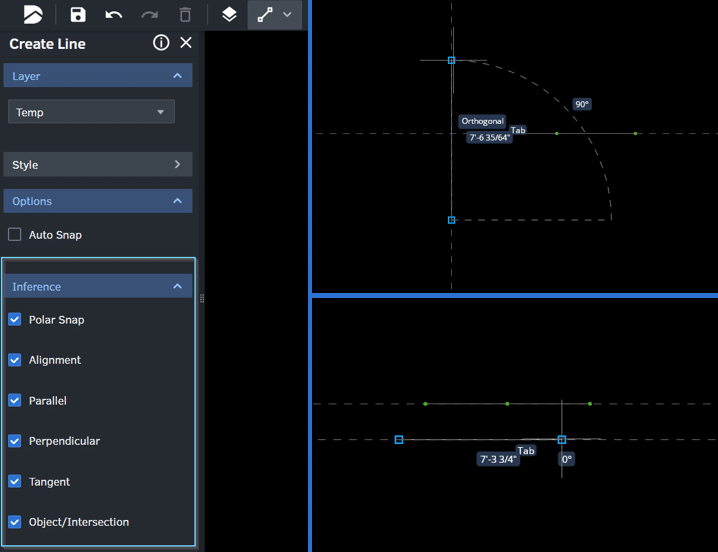Viewport: 718px width, 552px height.
Task: Collapse the Layer section header
Action: pos(97,76)
